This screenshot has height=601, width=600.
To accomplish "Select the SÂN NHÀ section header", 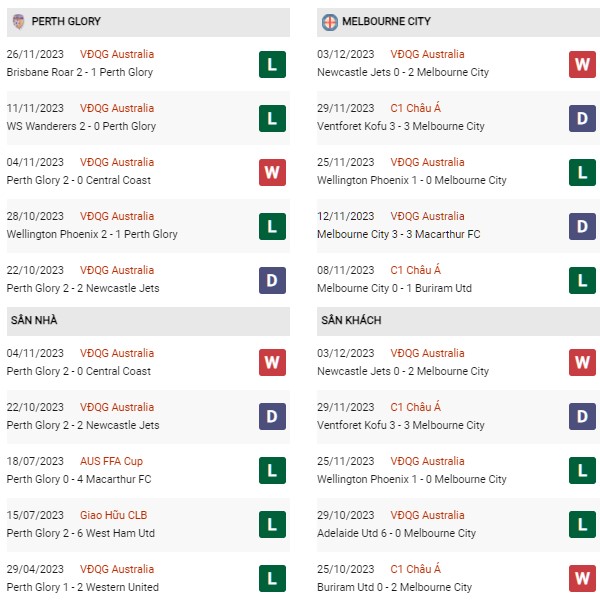I will pyautogui.click(x=148, y=321).
